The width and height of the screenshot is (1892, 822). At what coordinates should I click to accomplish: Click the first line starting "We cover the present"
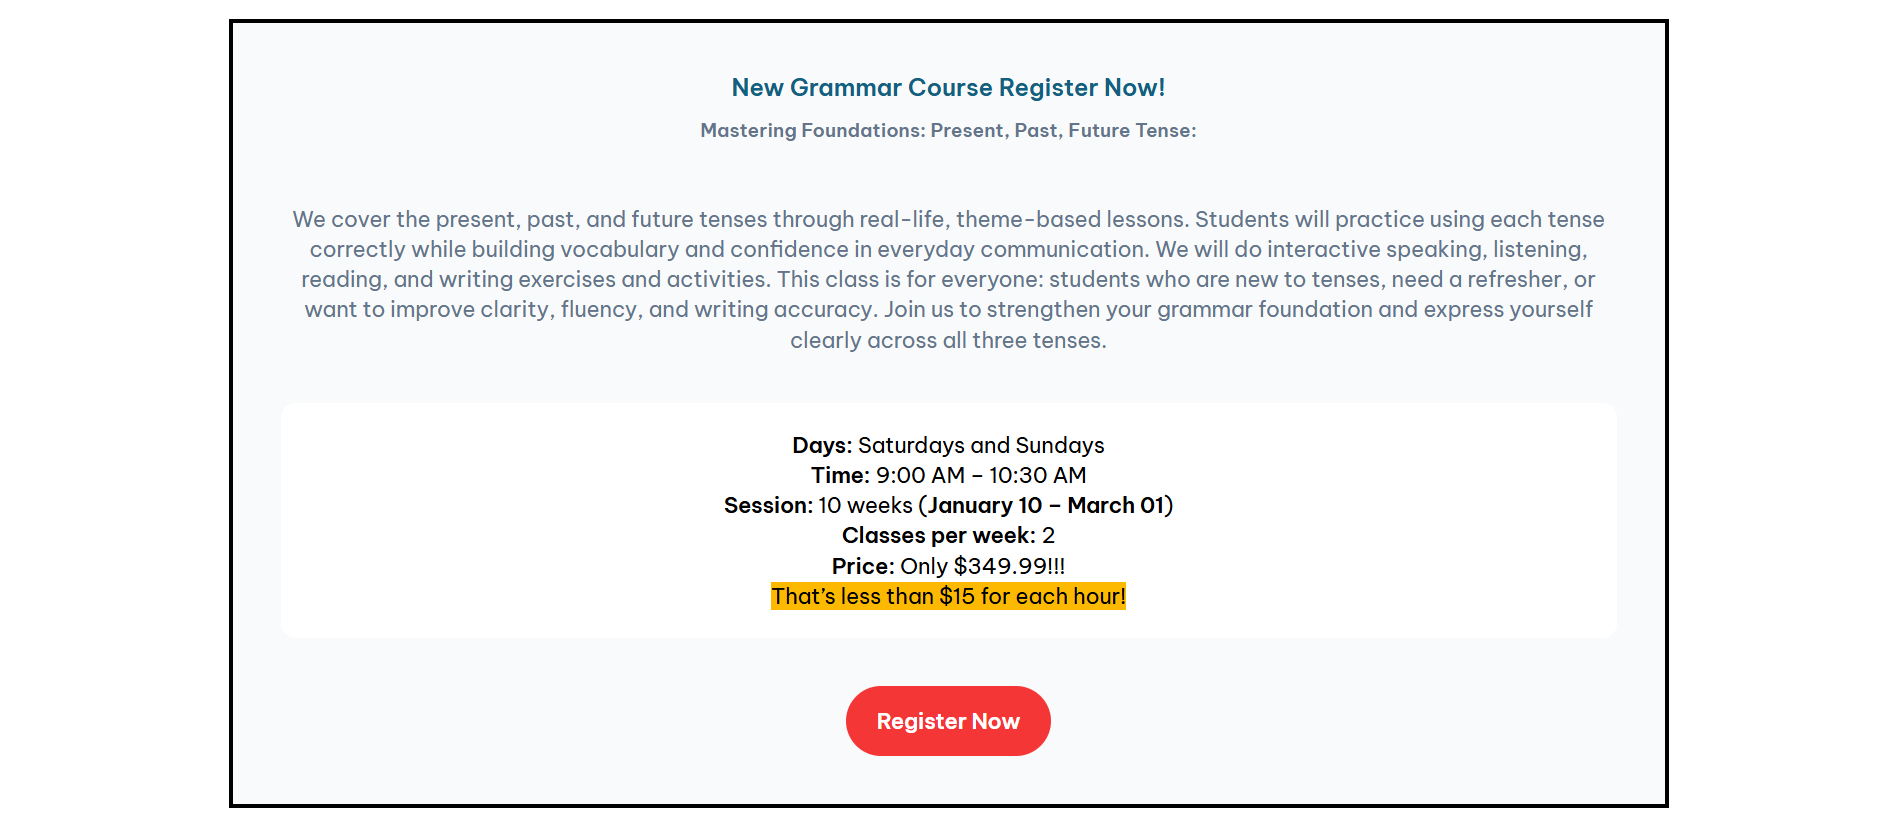tap(948, 220)
